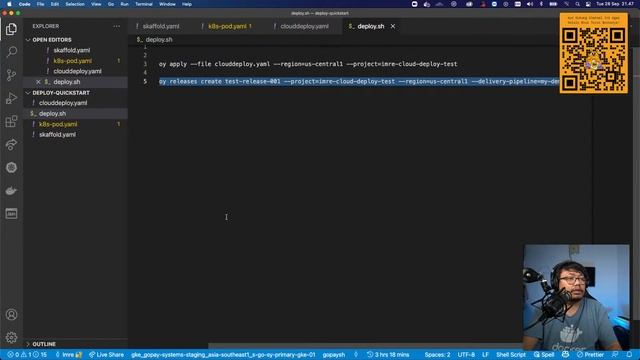Open Spotlight search in macOS menu bar

577,4
